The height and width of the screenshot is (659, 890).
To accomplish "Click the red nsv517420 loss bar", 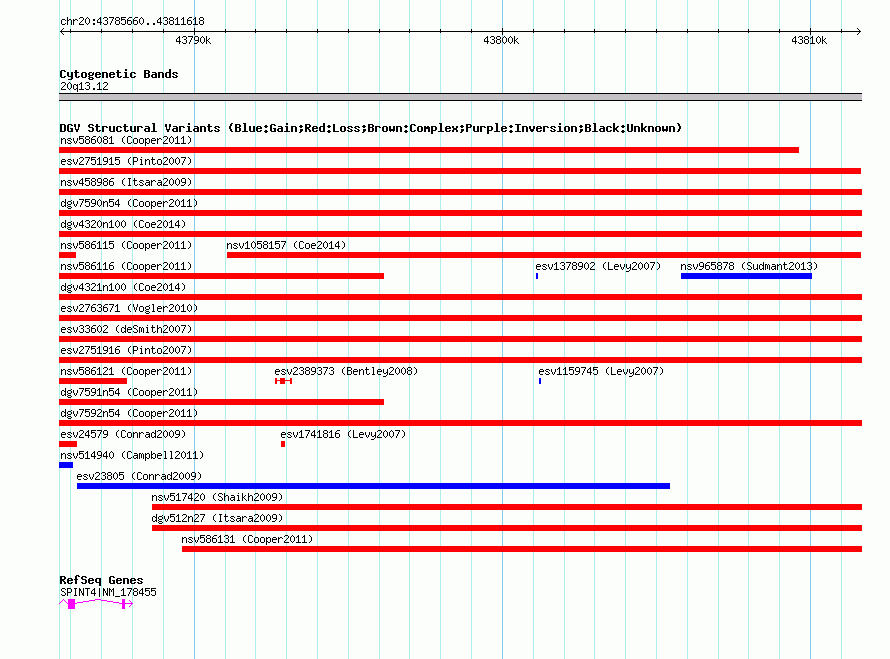I will [x=507, y=507].
